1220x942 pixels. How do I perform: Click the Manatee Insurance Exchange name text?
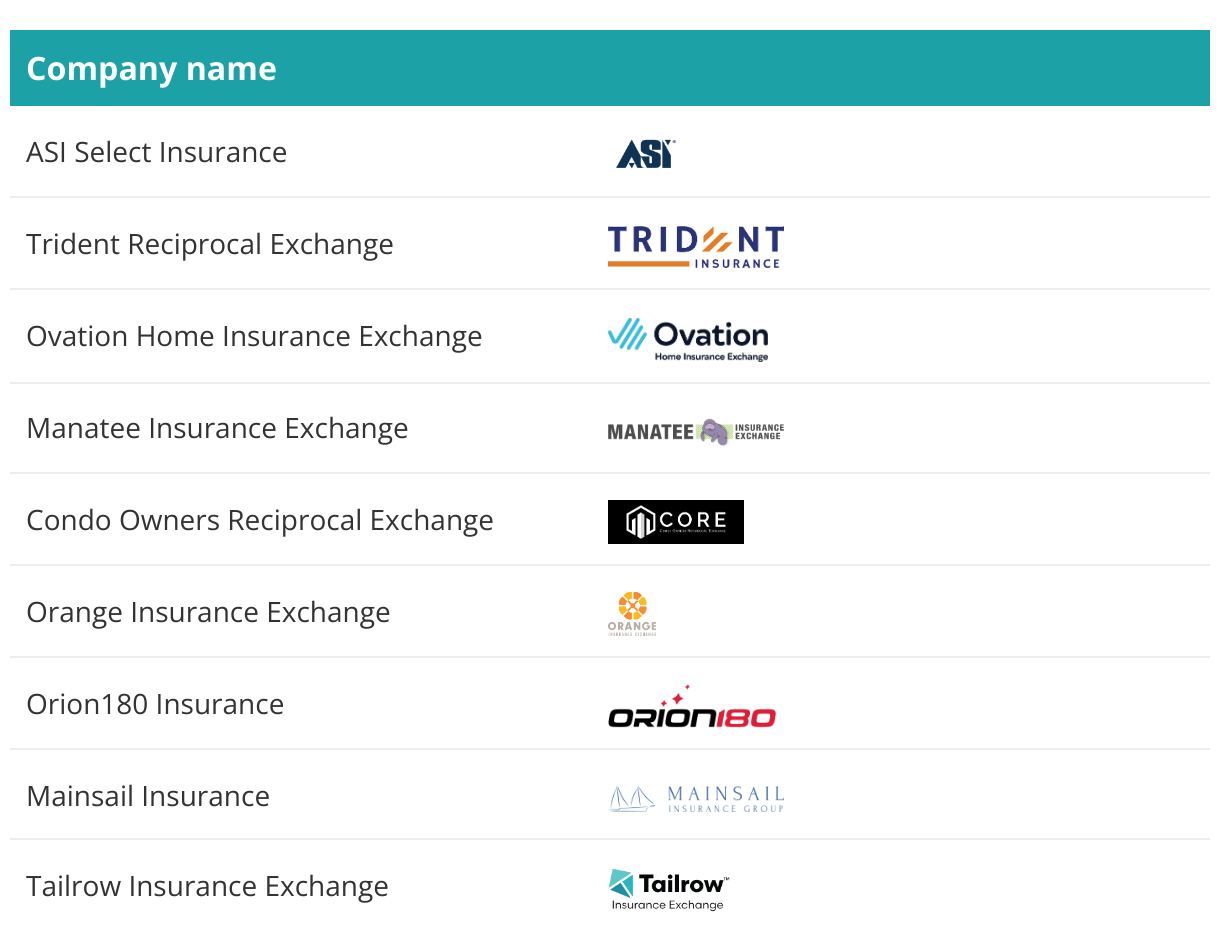point(217,428)
